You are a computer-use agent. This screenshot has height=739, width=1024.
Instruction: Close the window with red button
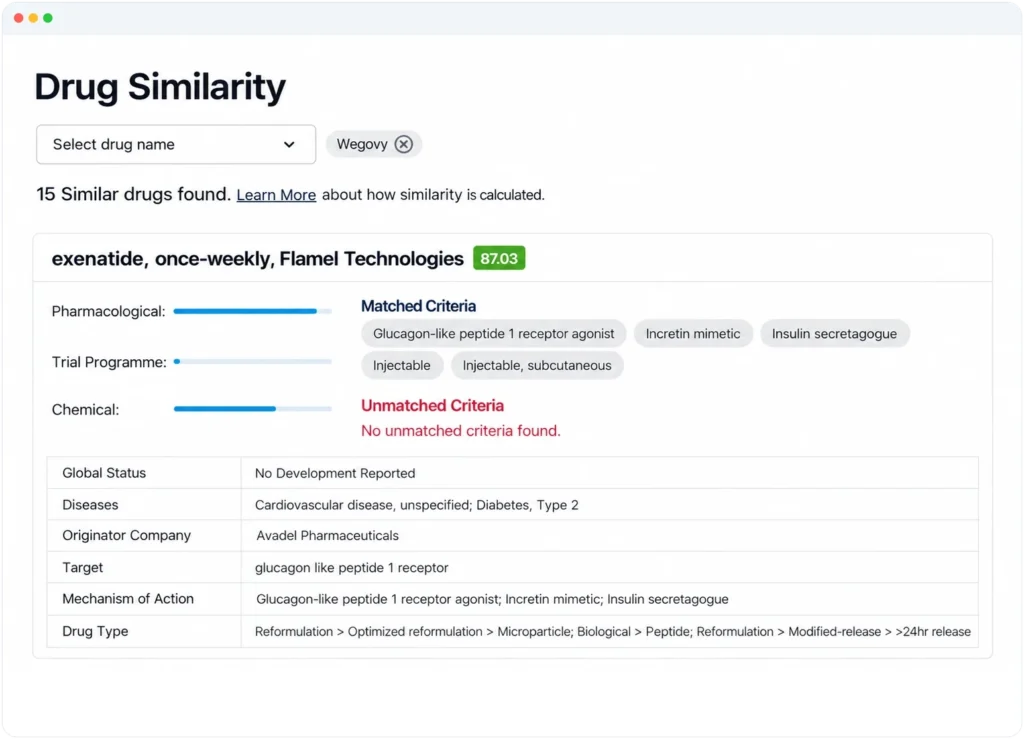(x=18, y=18)
